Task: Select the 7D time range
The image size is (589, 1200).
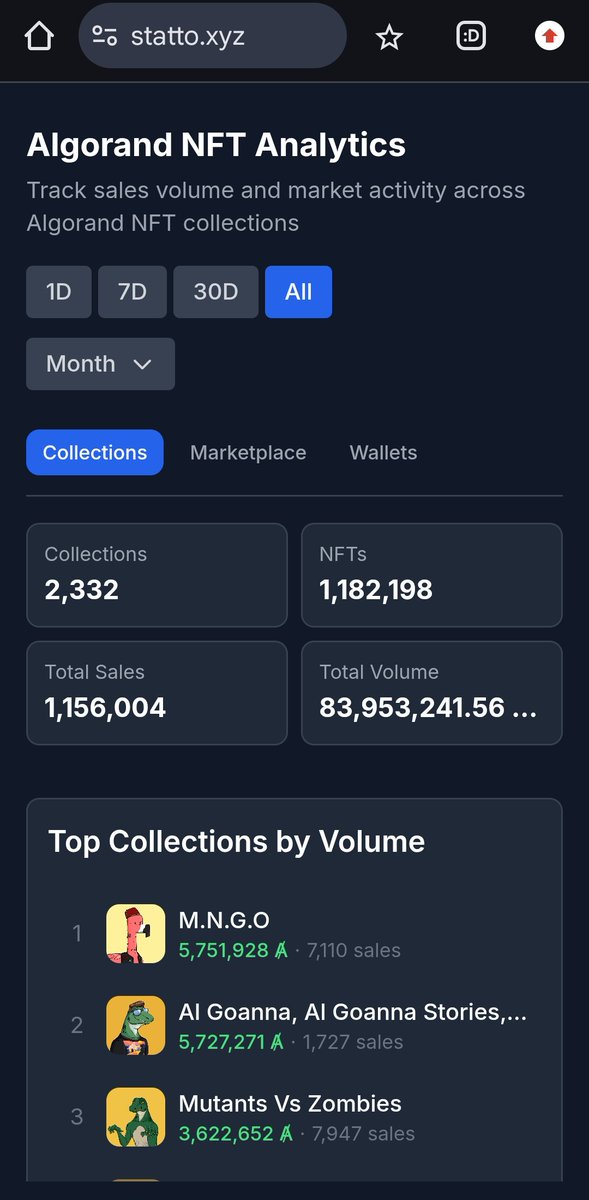Action: pos(132,292)
